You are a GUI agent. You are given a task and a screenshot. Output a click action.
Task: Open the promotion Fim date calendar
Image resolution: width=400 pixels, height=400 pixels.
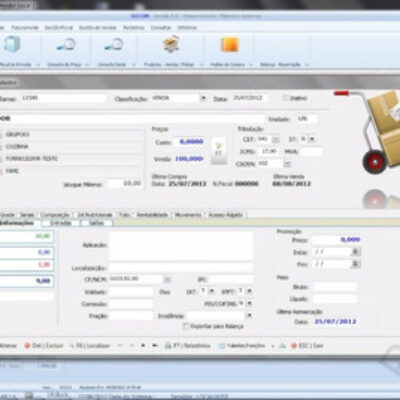pyautogui.click(x=356, y=264)
